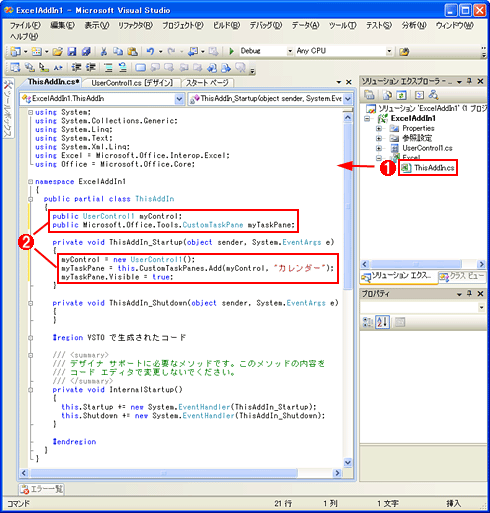
Task: Open the ファイル(F) menu
Action: tap(25, 25)
